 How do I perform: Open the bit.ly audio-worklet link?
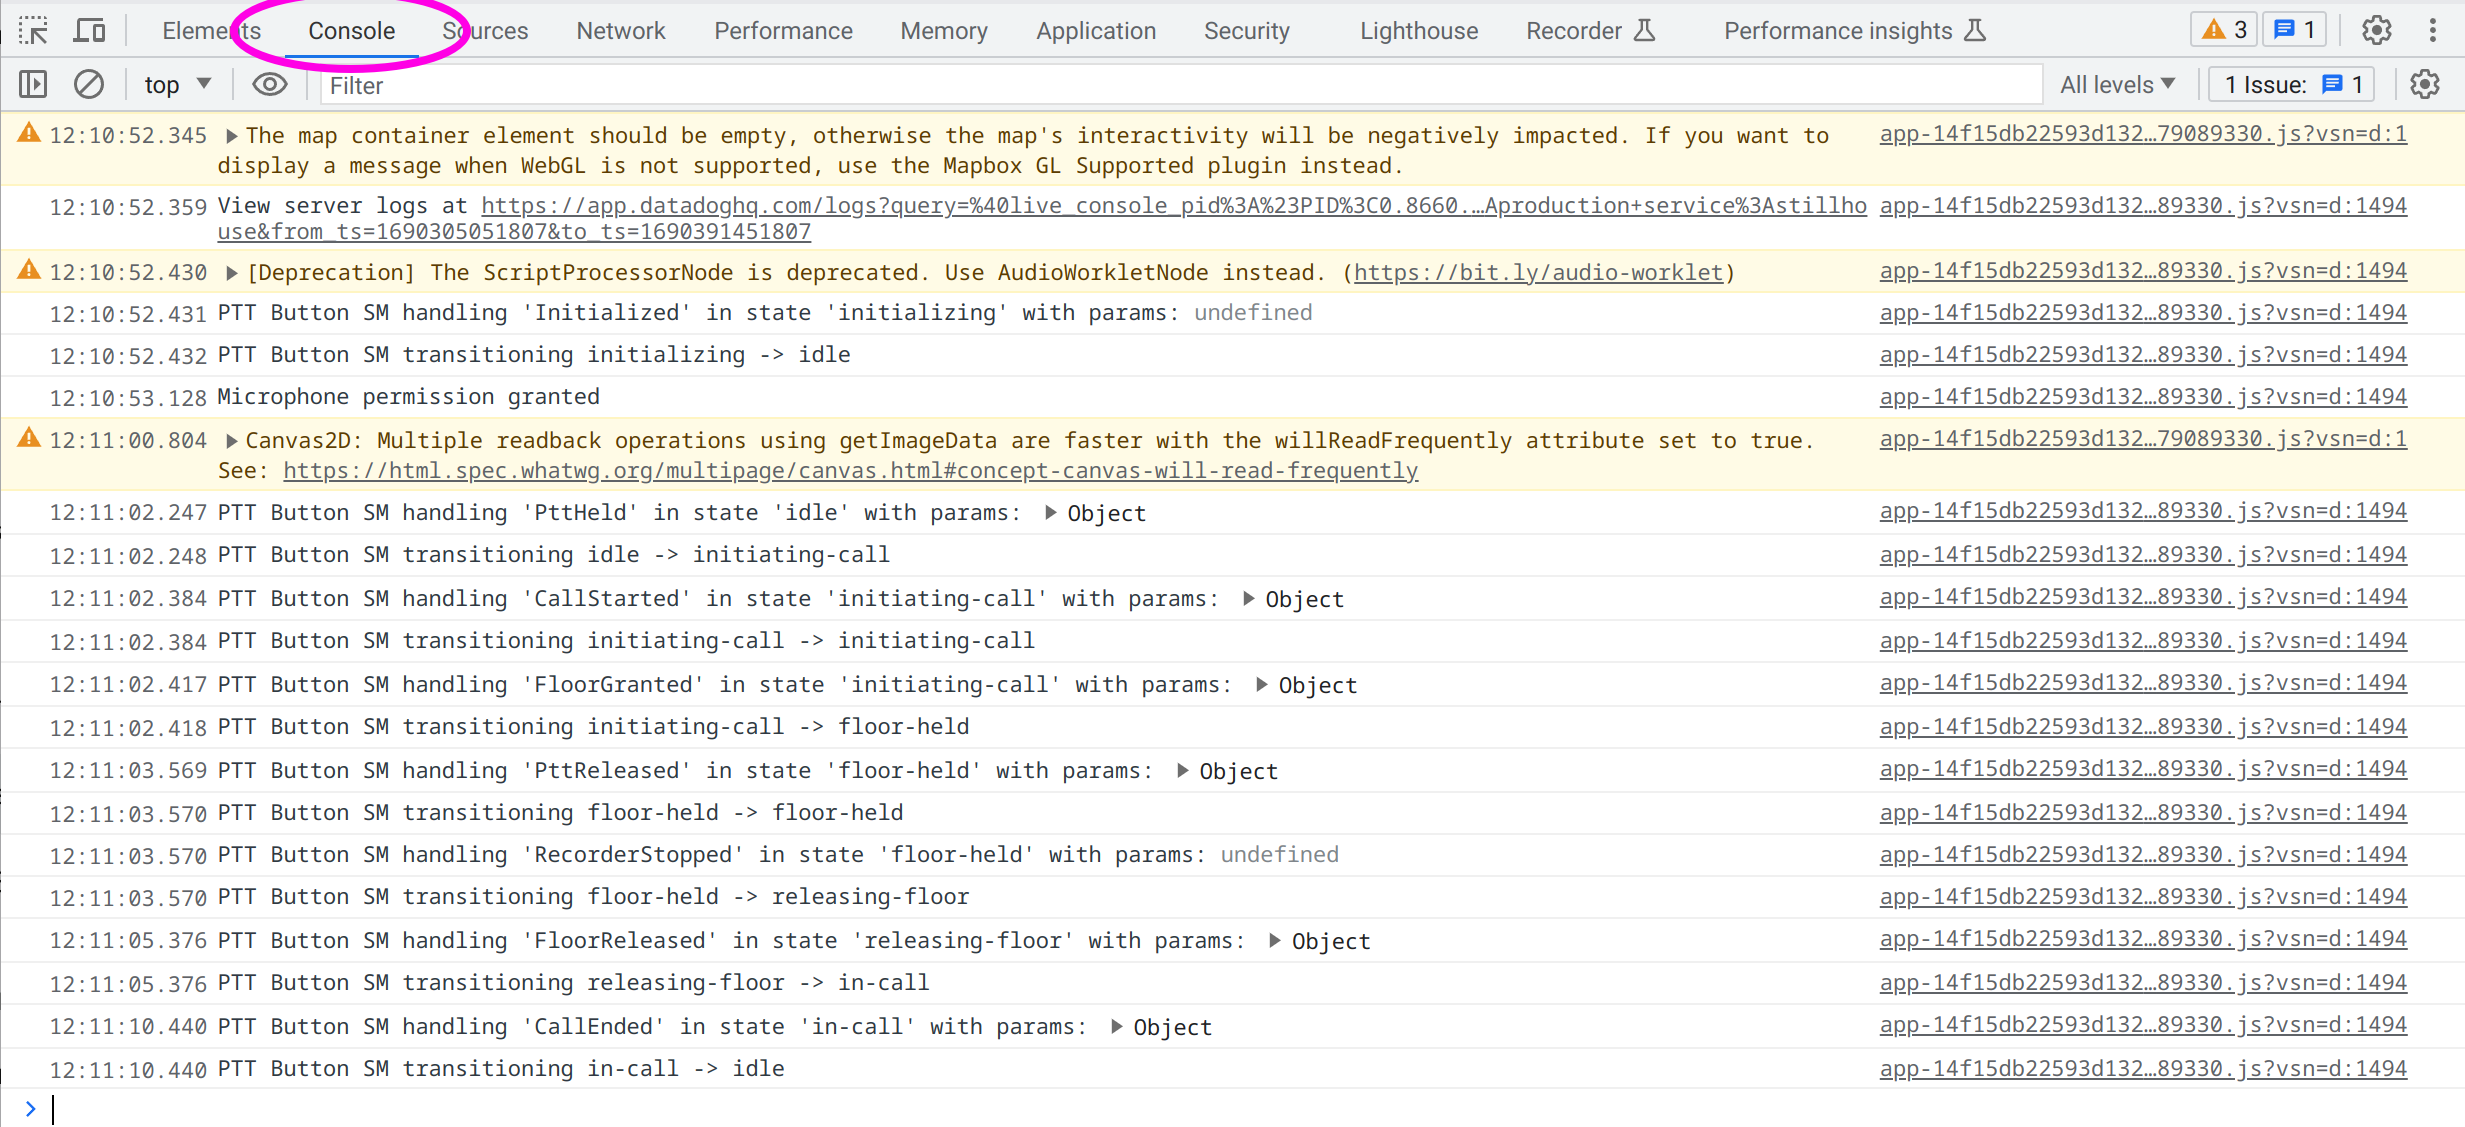click(1538, 273)
